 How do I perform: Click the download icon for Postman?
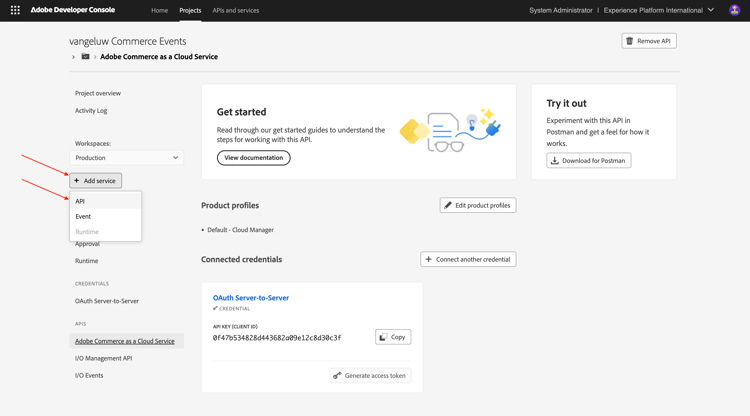point(555,160)
